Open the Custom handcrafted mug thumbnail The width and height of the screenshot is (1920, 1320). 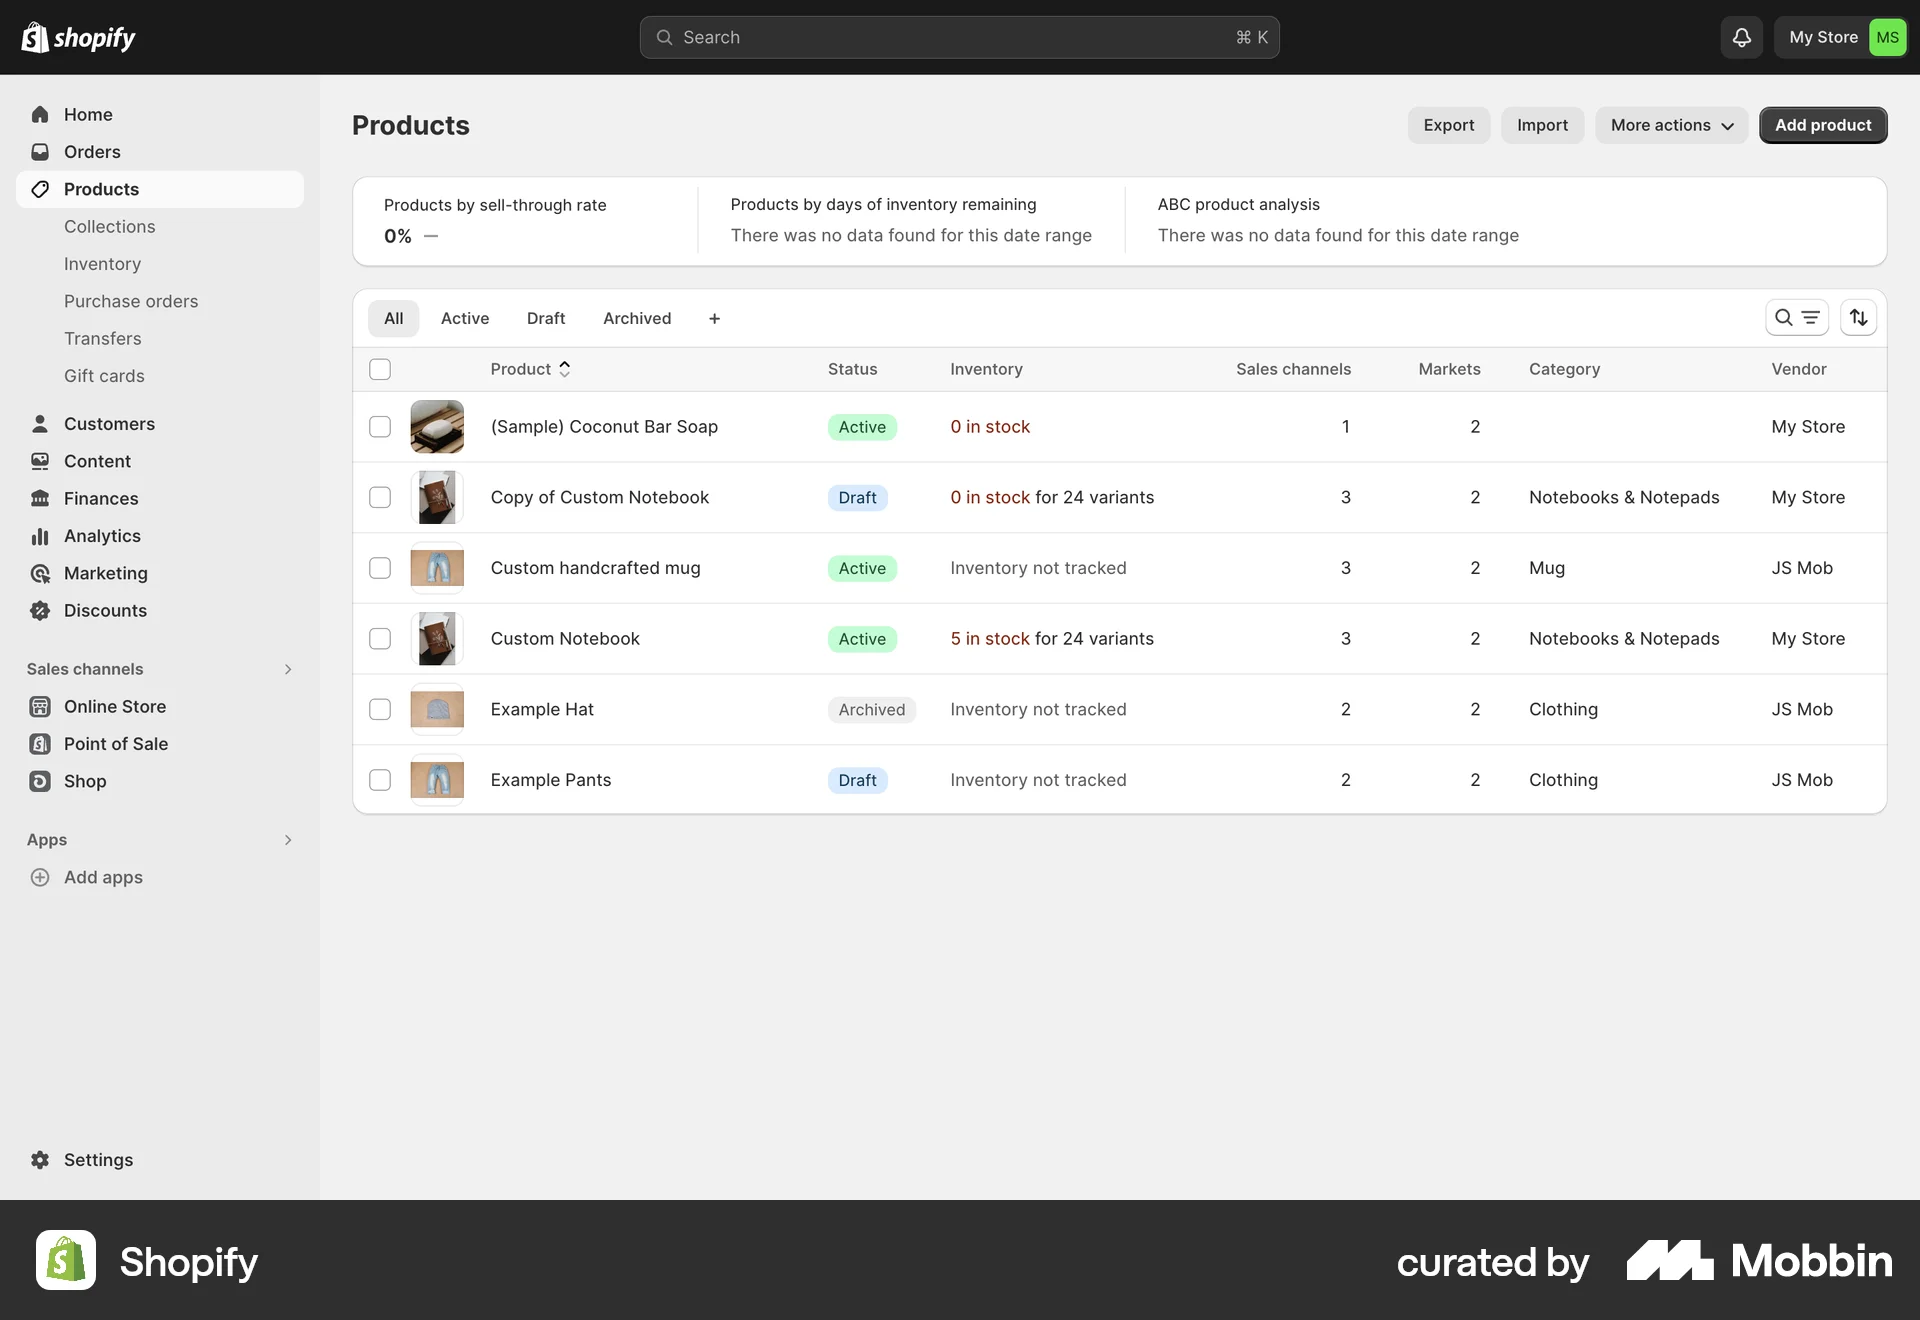[x=437, y=567]
